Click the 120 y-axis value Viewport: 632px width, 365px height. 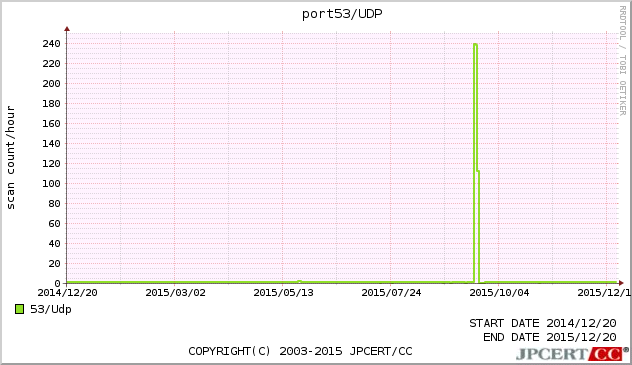[52, 164]
